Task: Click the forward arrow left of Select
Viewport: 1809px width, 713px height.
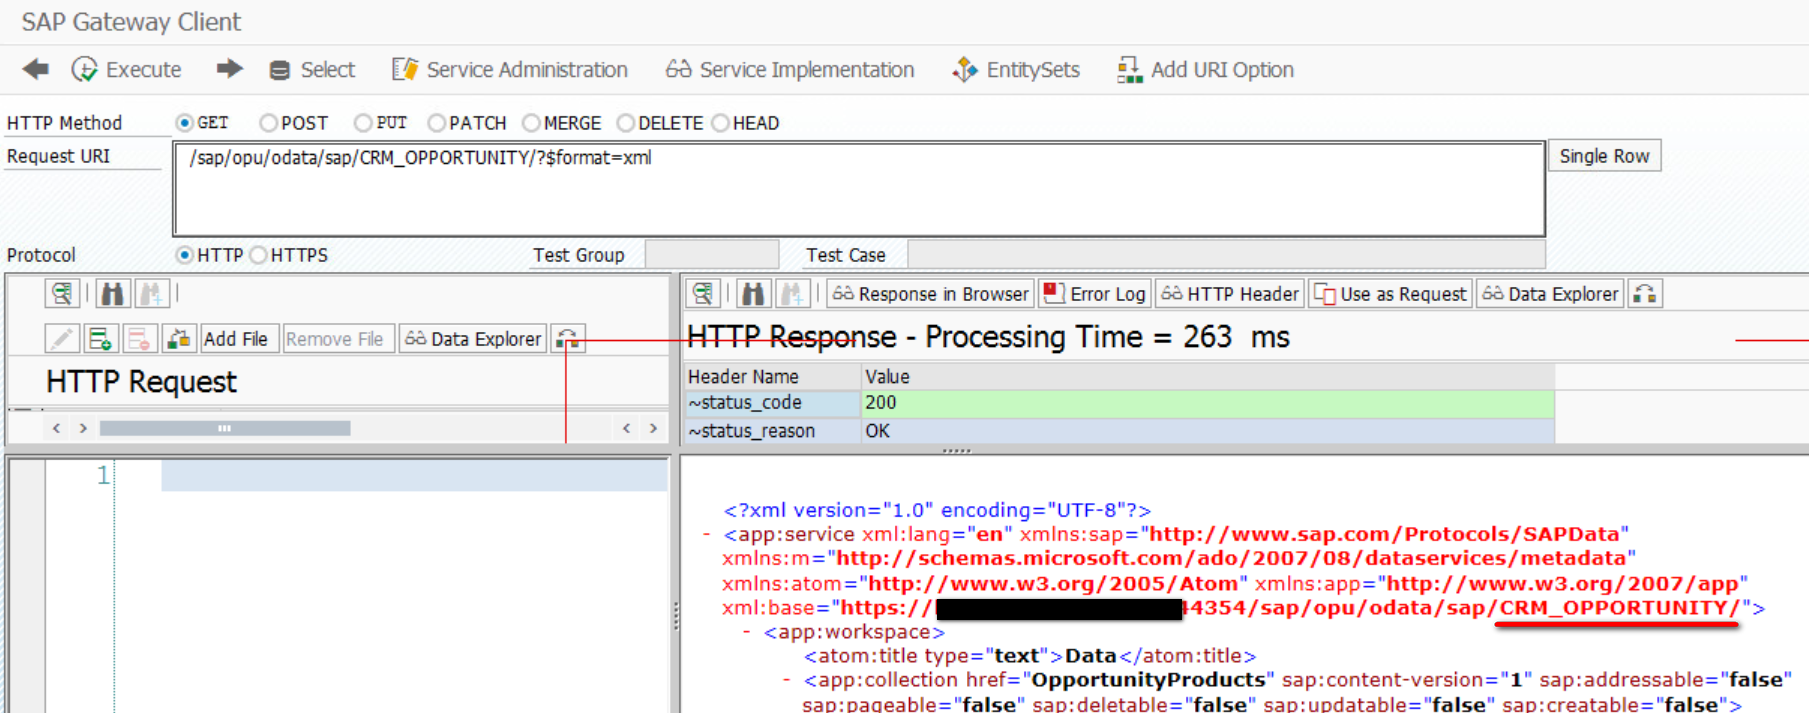Action: point(229,69)
